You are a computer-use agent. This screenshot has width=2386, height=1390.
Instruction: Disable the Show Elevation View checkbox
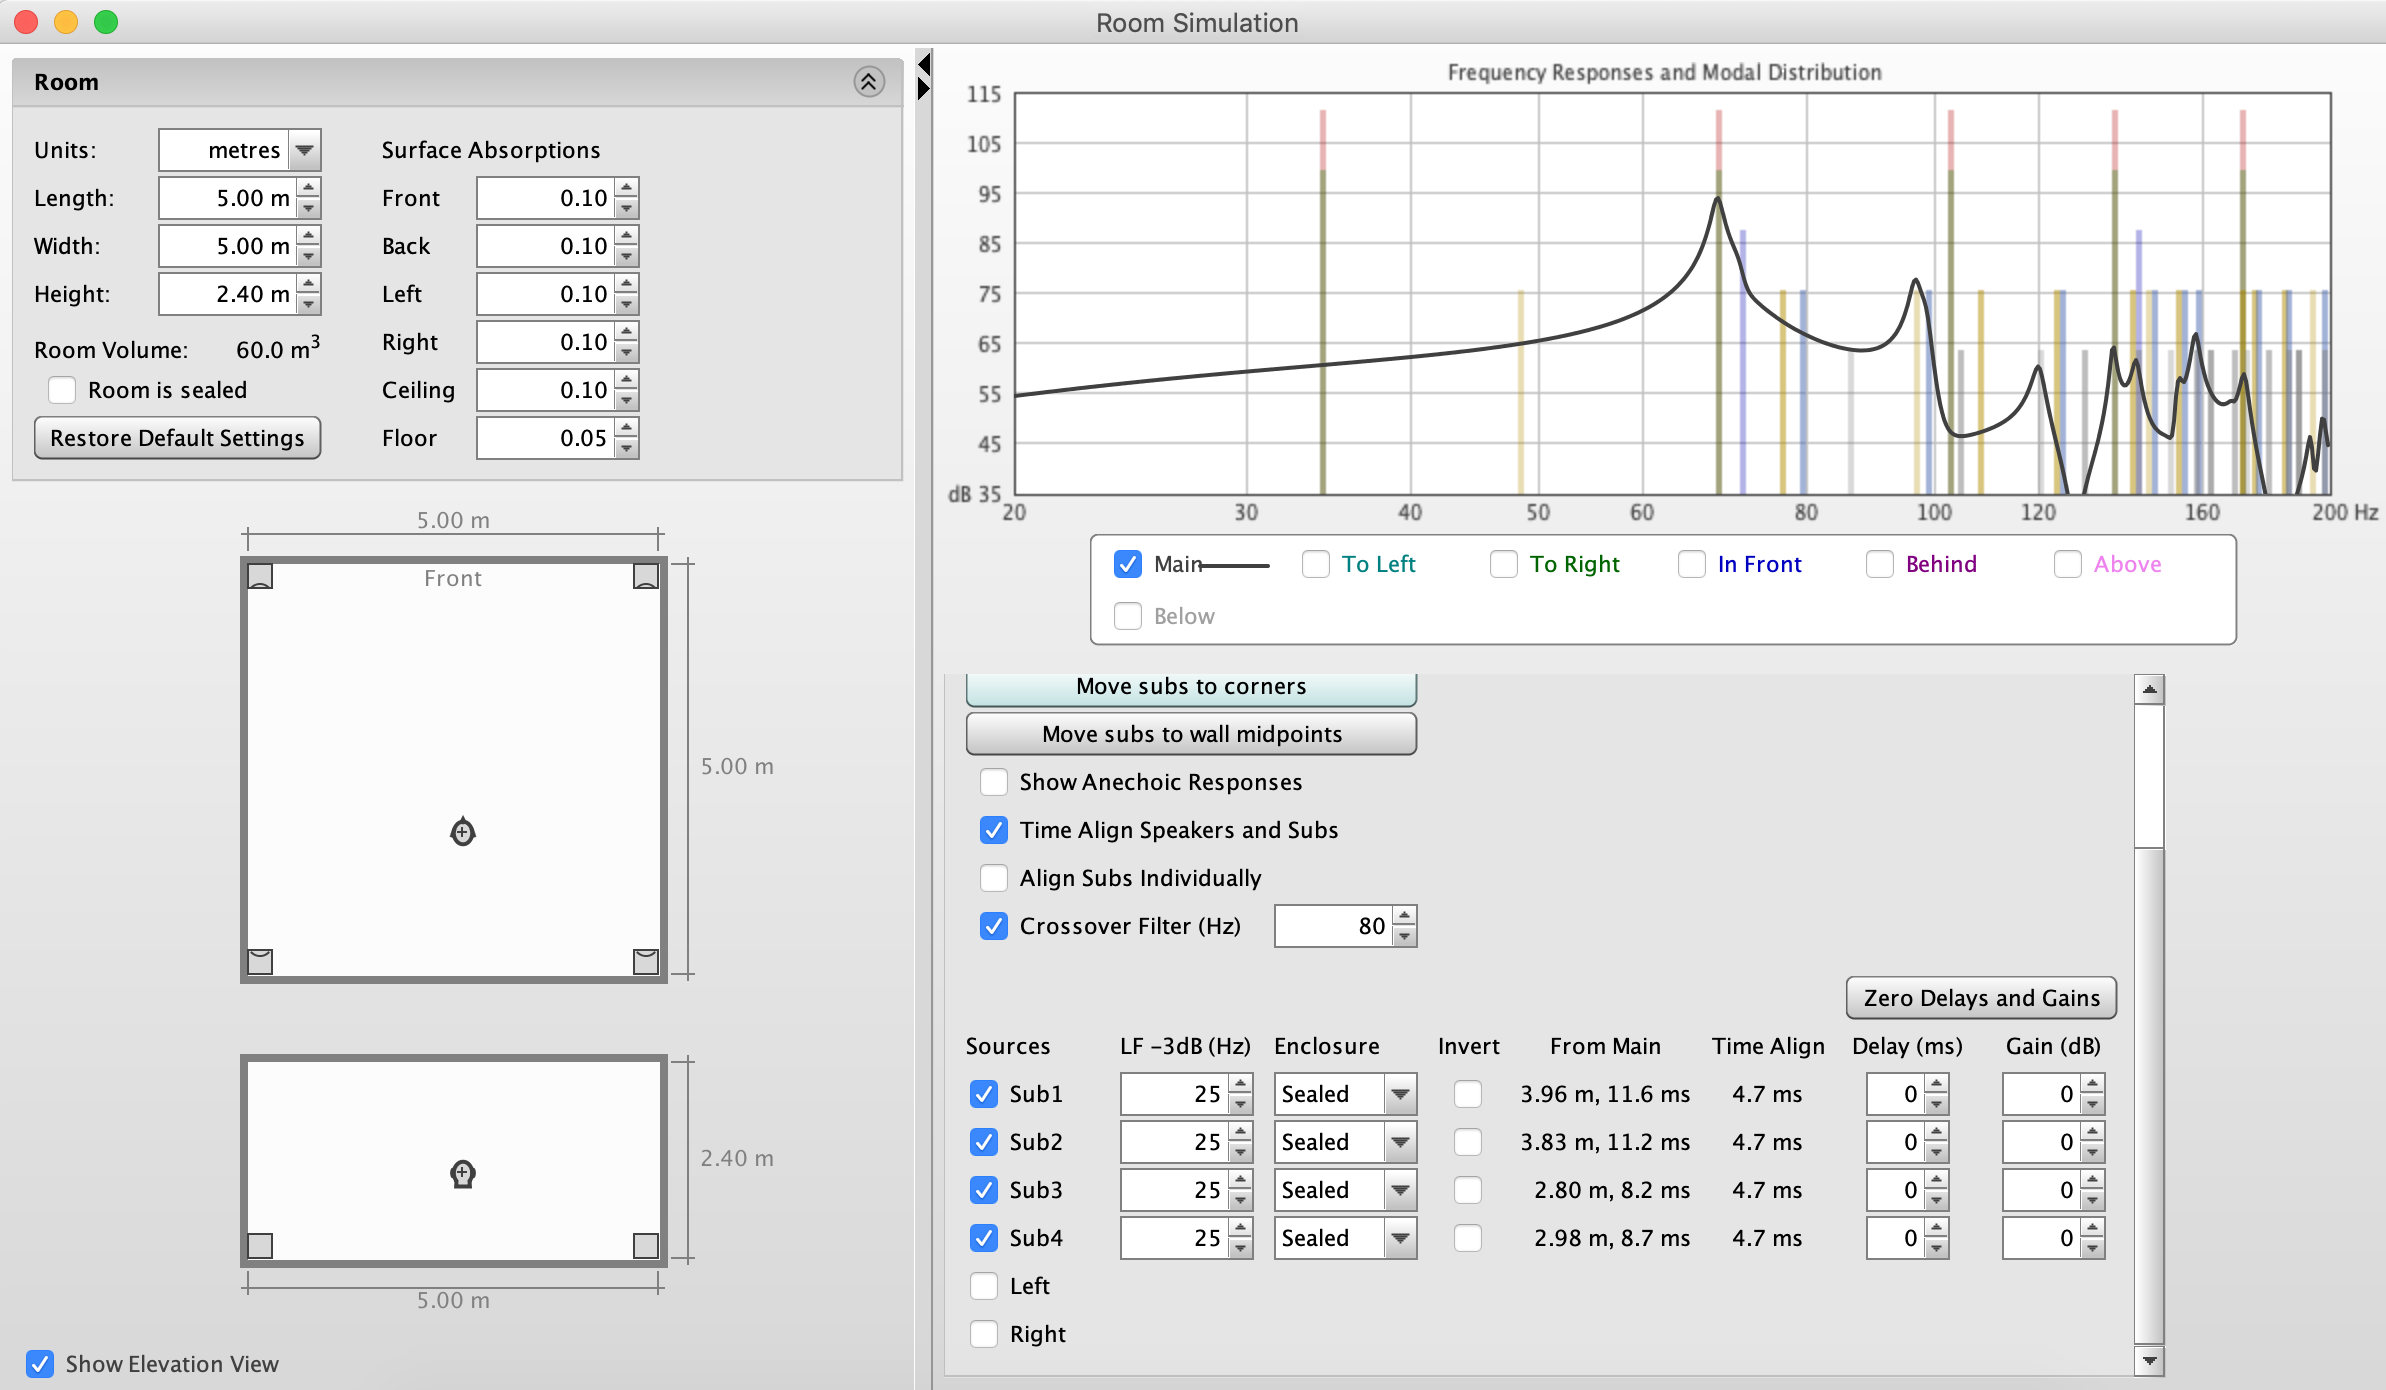point(40,1364)
